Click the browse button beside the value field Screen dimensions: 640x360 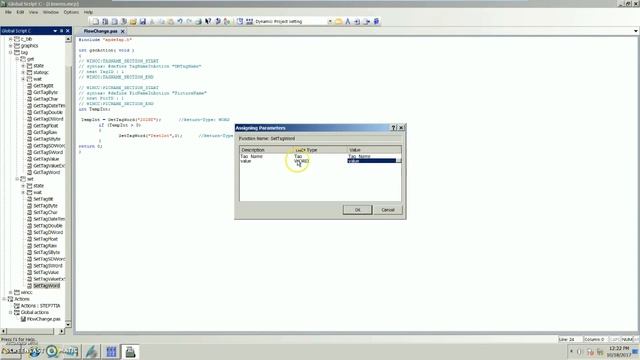[x=399, y=161]
